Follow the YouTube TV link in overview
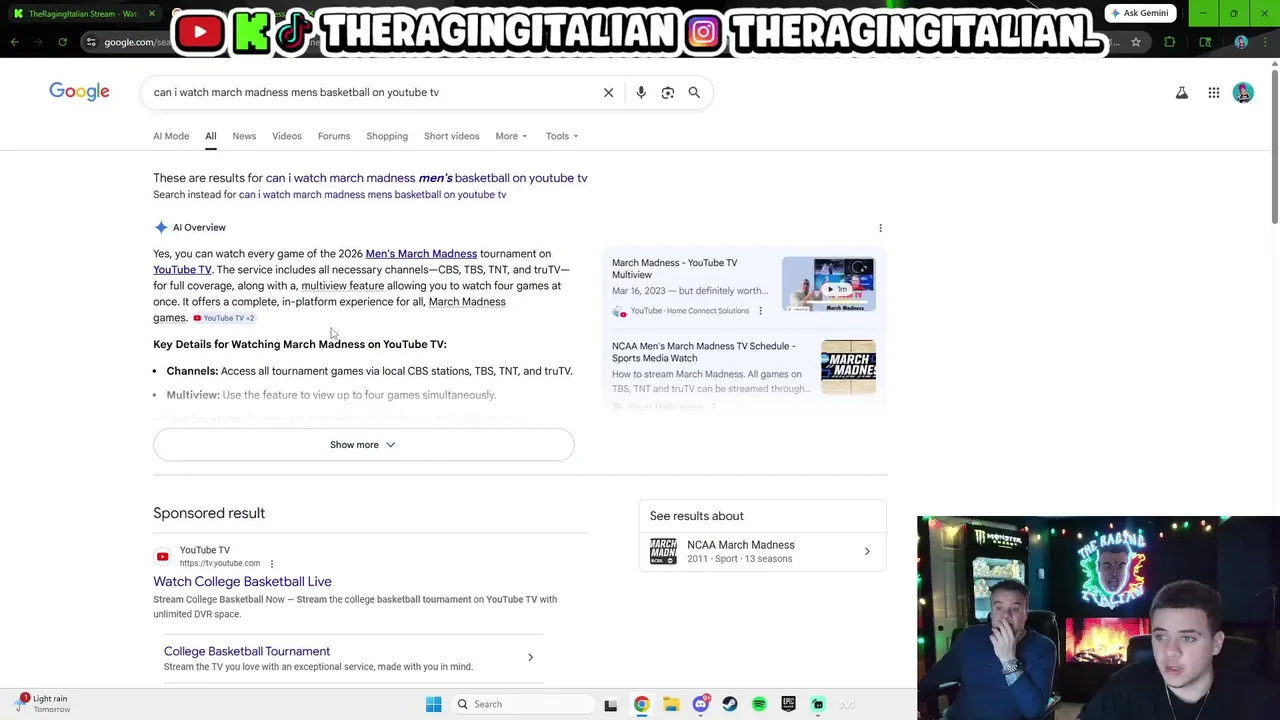Image resolution: width=1280 pixels, height=720 pixels. (x=182, y=270)
